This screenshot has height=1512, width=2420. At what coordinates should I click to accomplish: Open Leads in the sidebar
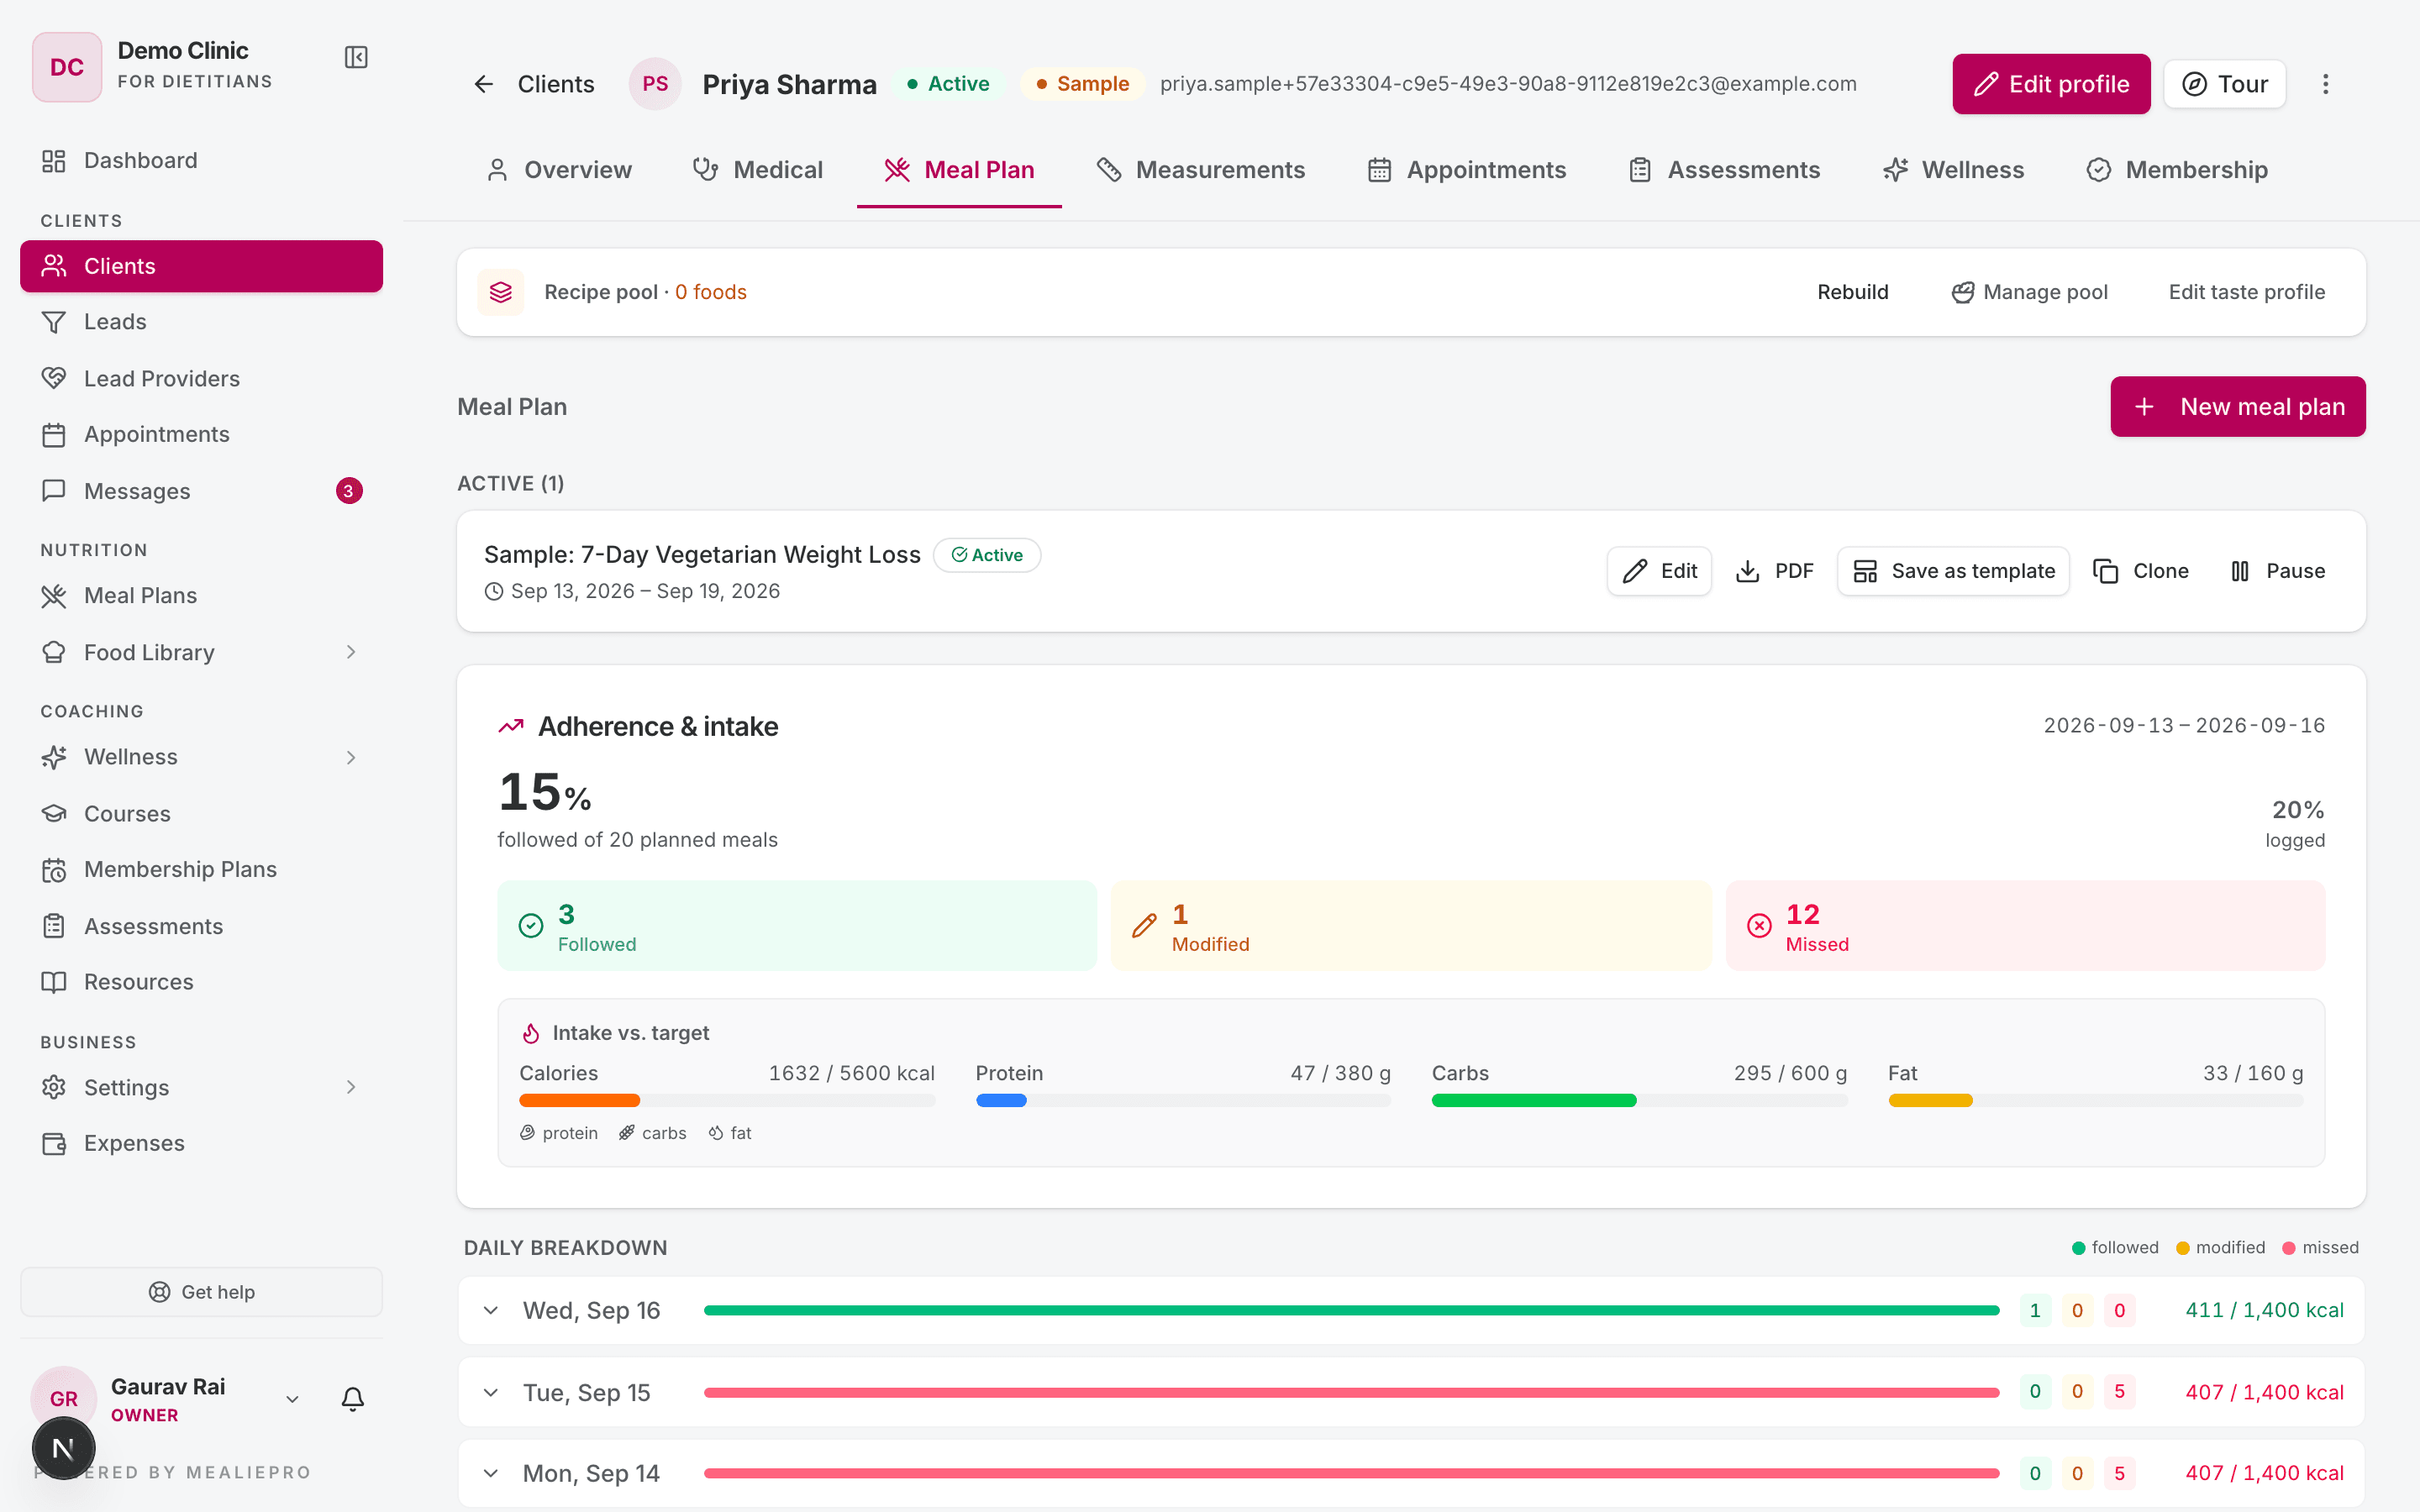click(201, 322)
